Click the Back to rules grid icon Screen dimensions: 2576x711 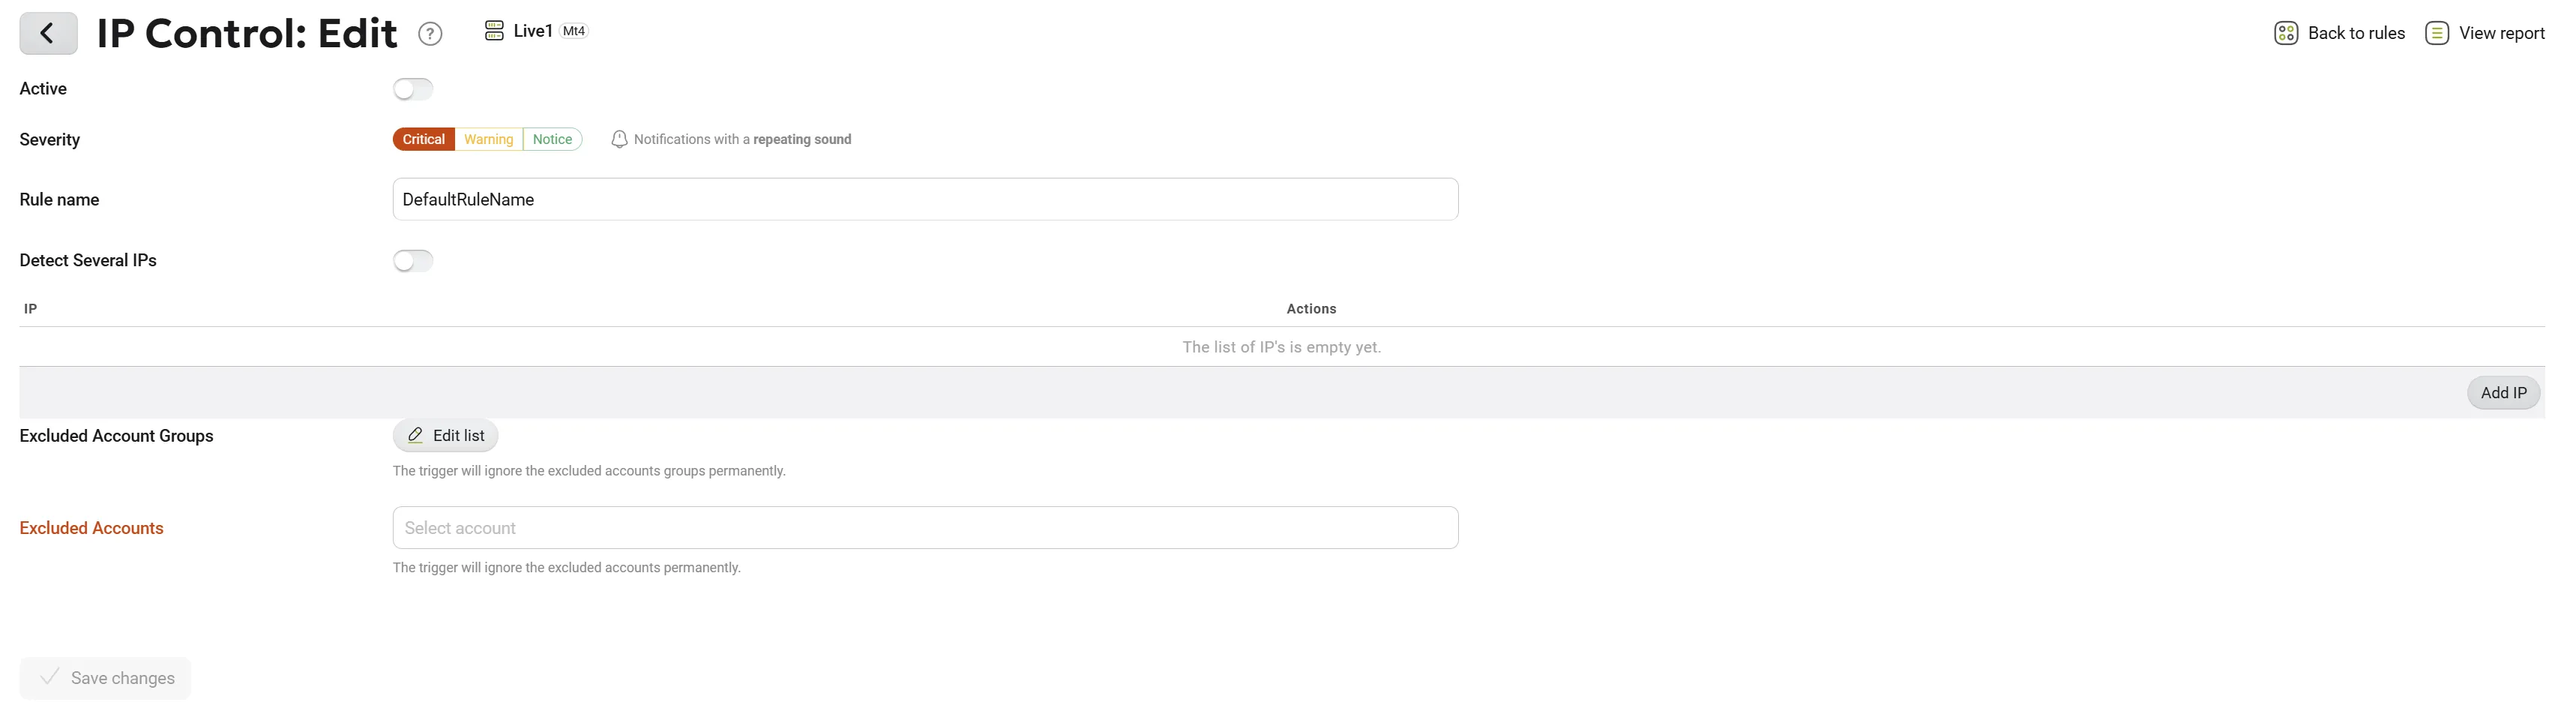pyautogui.click(x=2286, y=33)
